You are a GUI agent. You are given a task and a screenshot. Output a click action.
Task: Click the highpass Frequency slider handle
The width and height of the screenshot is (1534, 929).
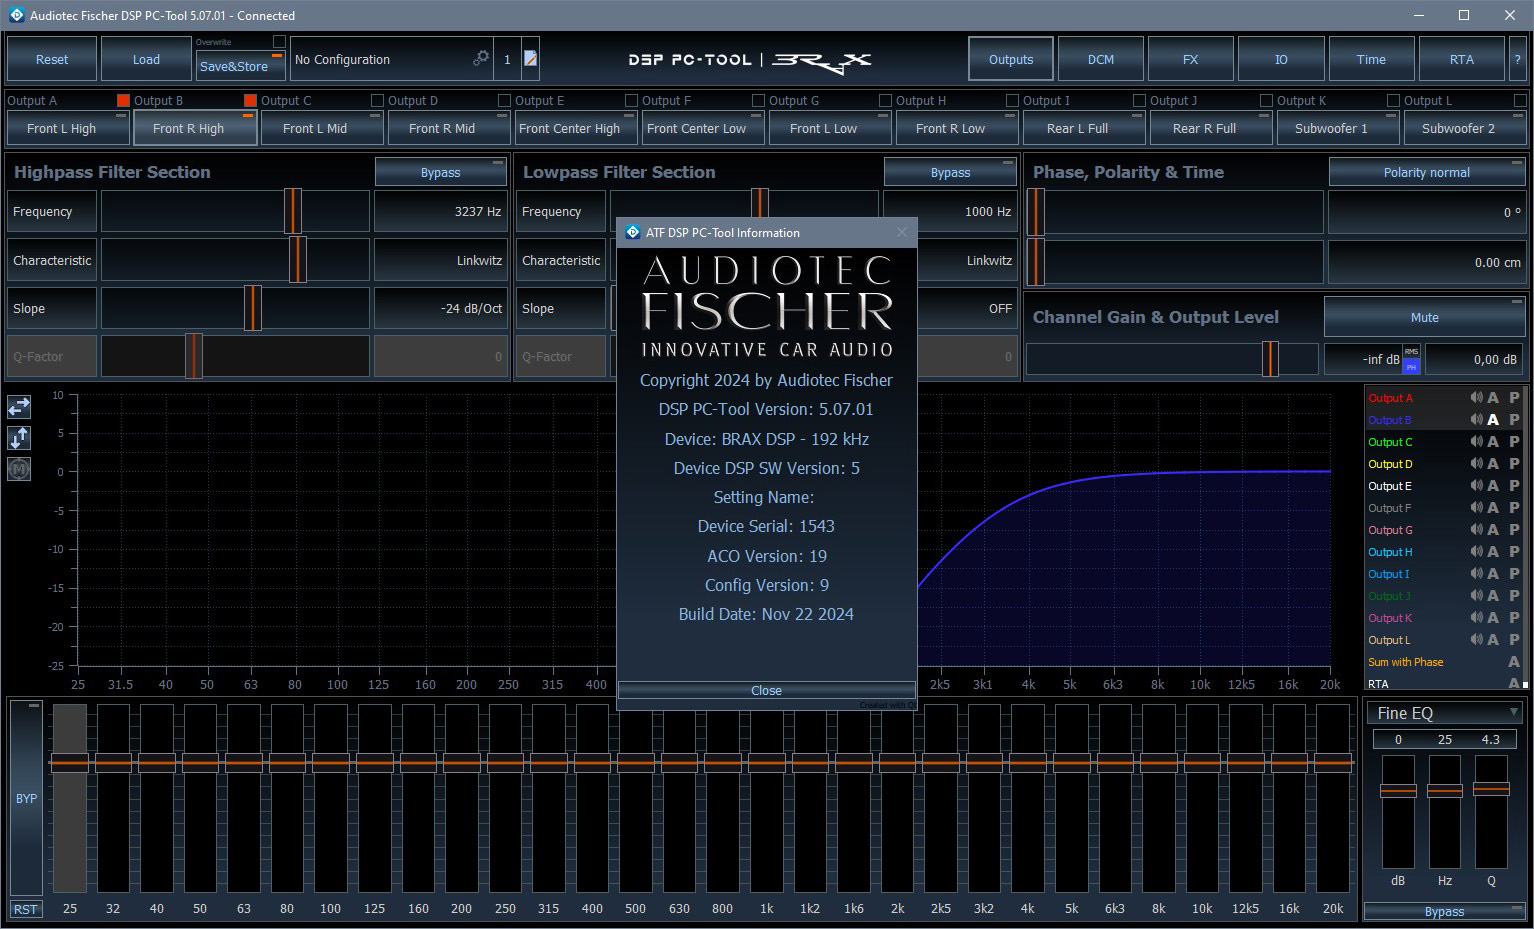tap(292, 211)
